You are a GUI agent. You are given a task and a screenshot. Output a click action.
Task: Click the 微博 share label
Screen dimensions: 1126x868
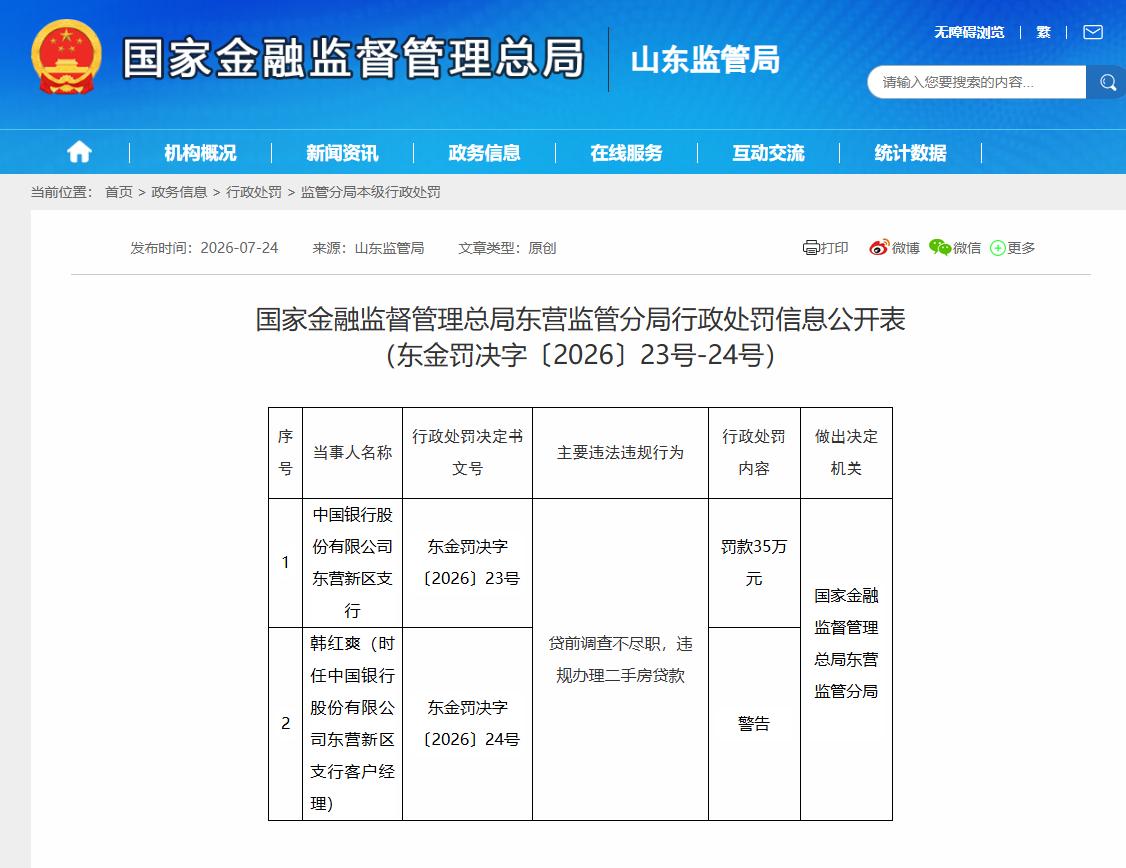pos(906,248)
